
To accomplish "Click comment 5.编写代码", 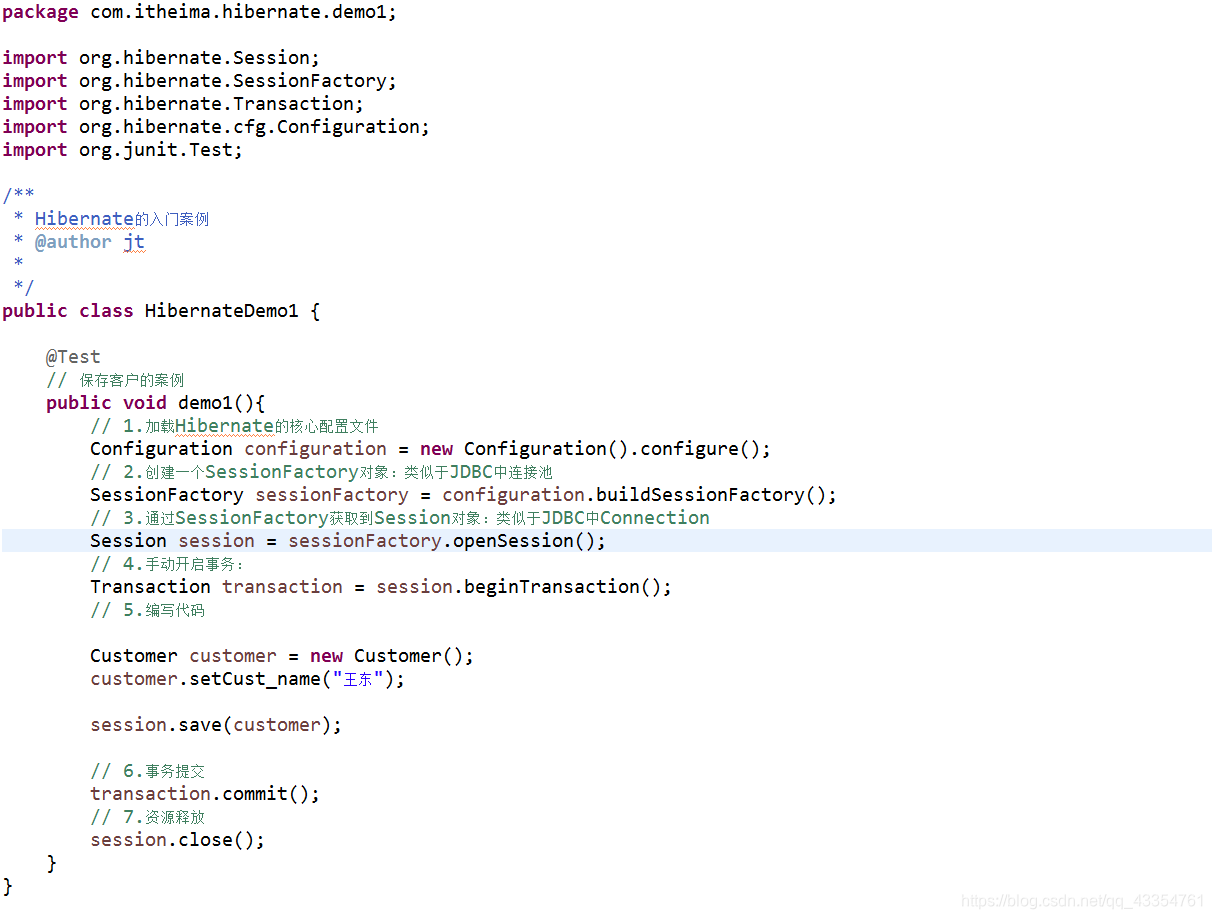I will (148, 610).
